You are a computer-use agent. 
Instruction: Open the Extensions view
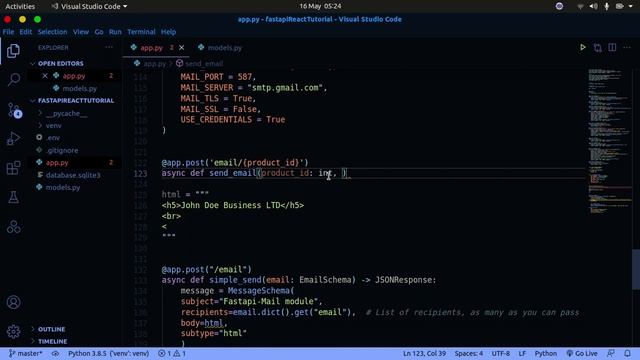point(13,168)
